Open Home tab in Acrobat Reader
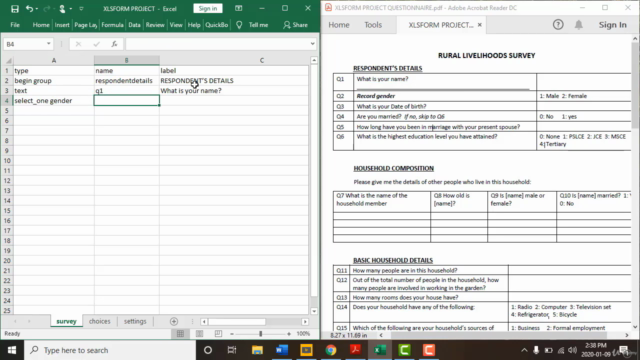Viewport: 640px width, 360px height. 339,25
